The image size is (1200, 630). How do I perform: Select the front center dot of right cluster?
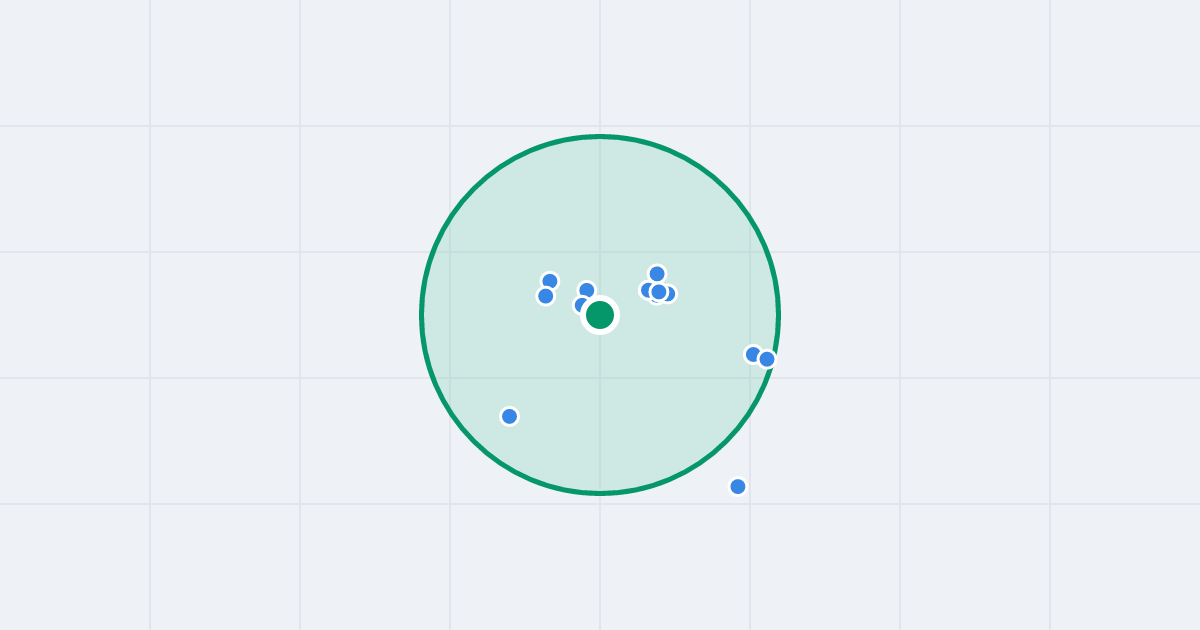pyautogui.click(x=659, y=292)
